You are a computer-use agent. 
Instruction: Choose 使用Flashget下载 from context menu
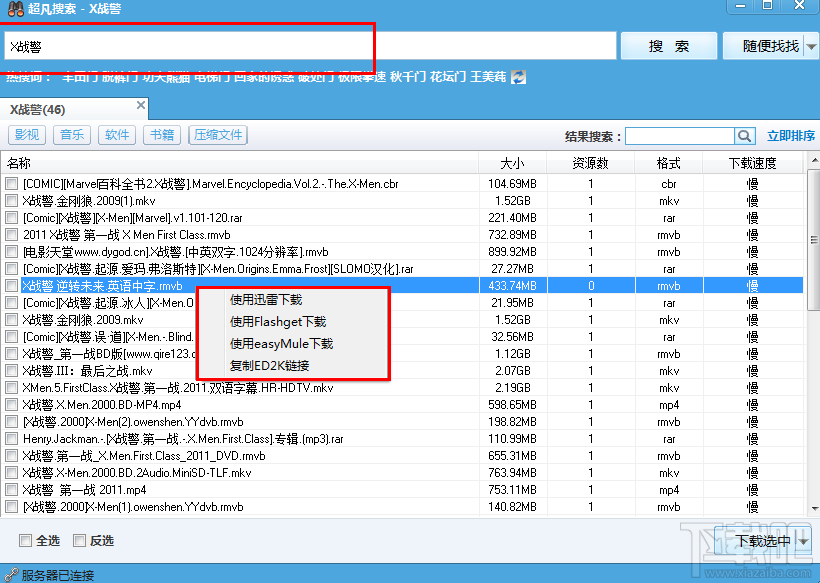click(x=278, y=322)
